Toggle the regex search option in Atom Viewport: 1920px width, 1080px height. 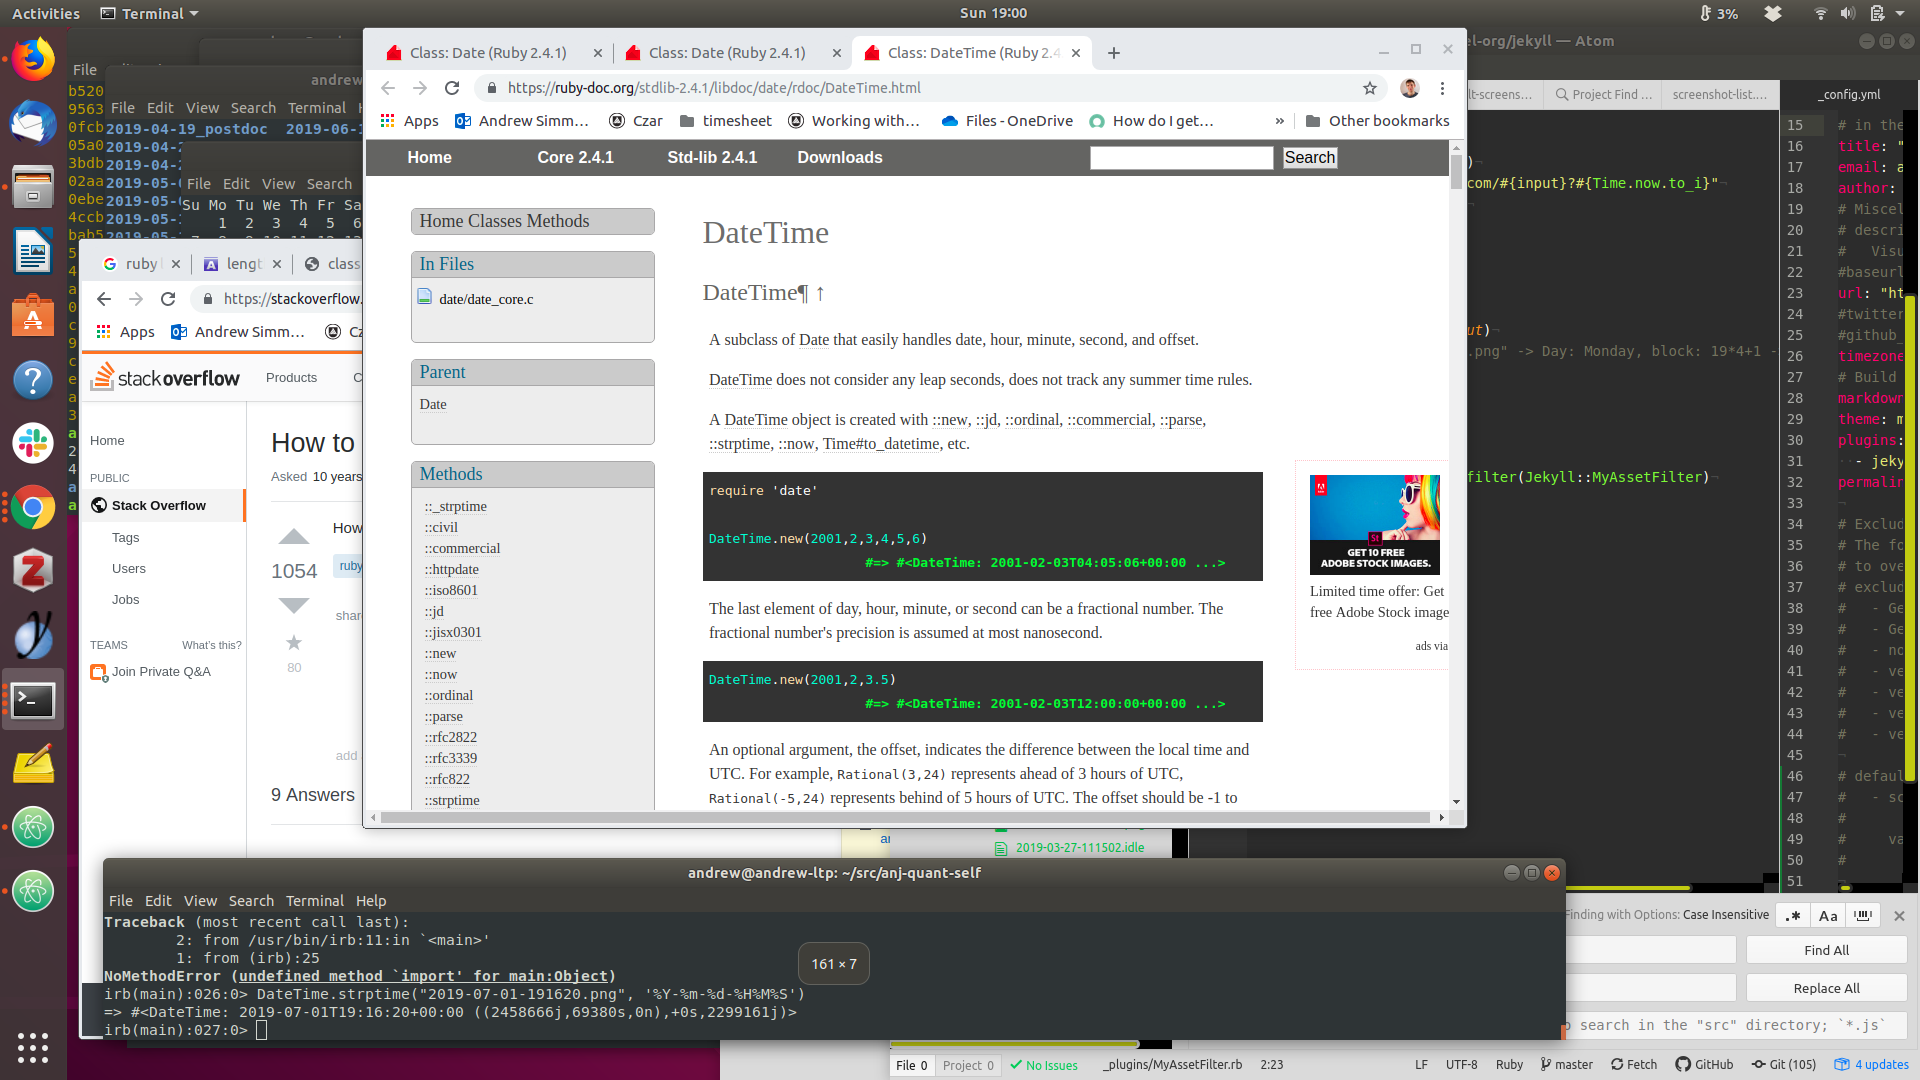point(1793,915)
